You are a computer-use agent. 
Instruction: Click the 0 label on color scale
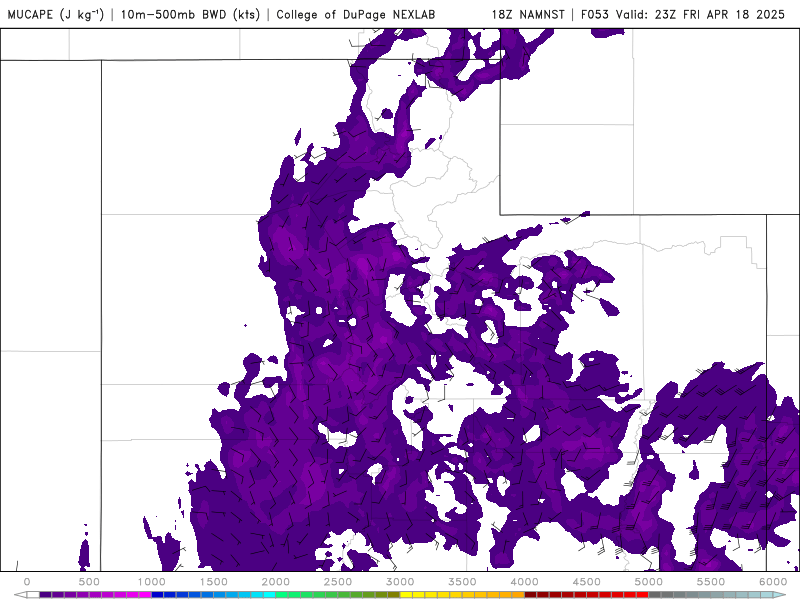coord(27,582)
